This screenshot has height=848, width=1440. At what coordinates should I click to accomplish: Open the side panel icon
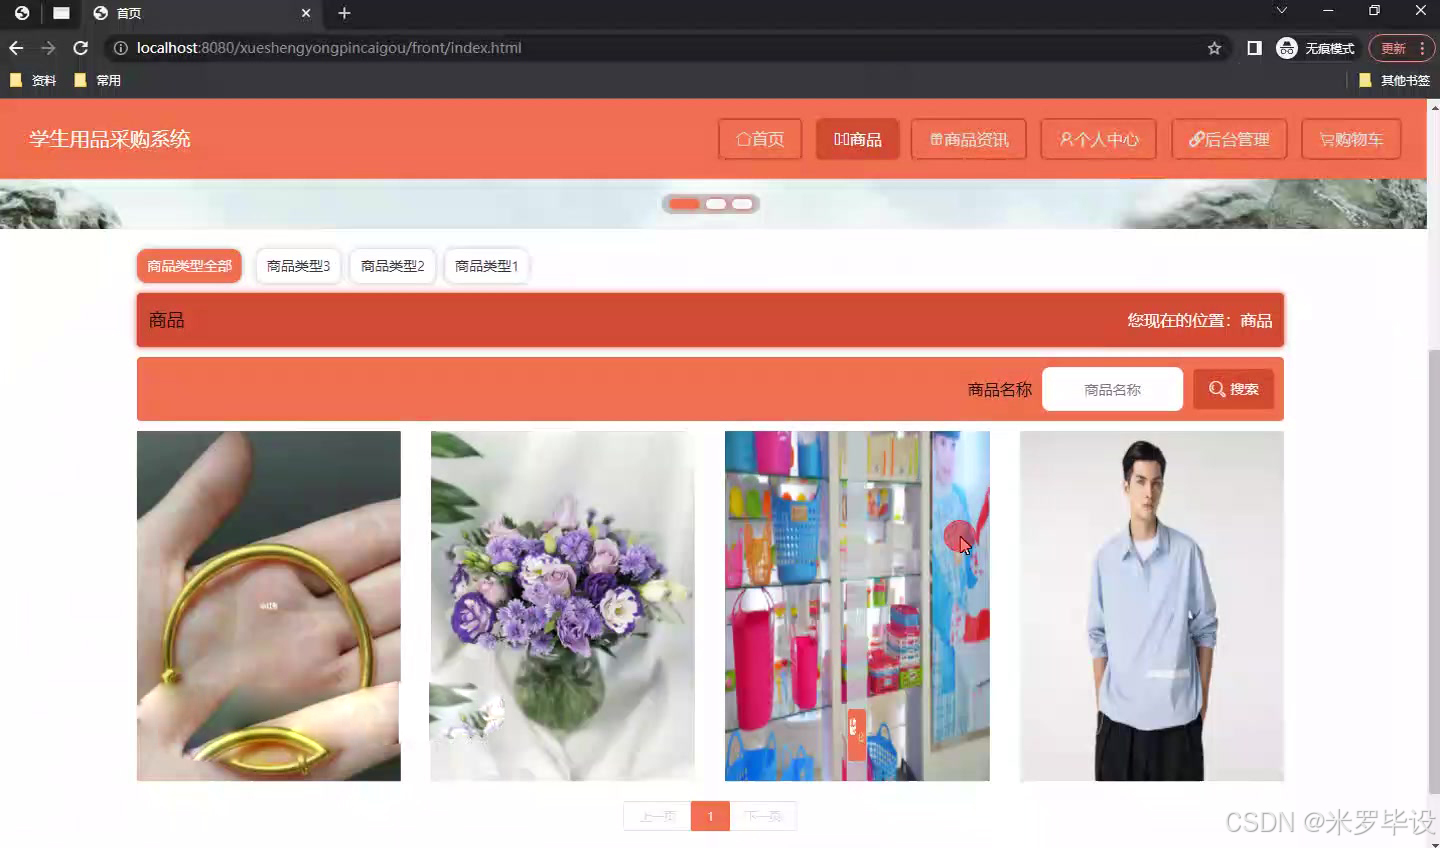coord(1254,48)
